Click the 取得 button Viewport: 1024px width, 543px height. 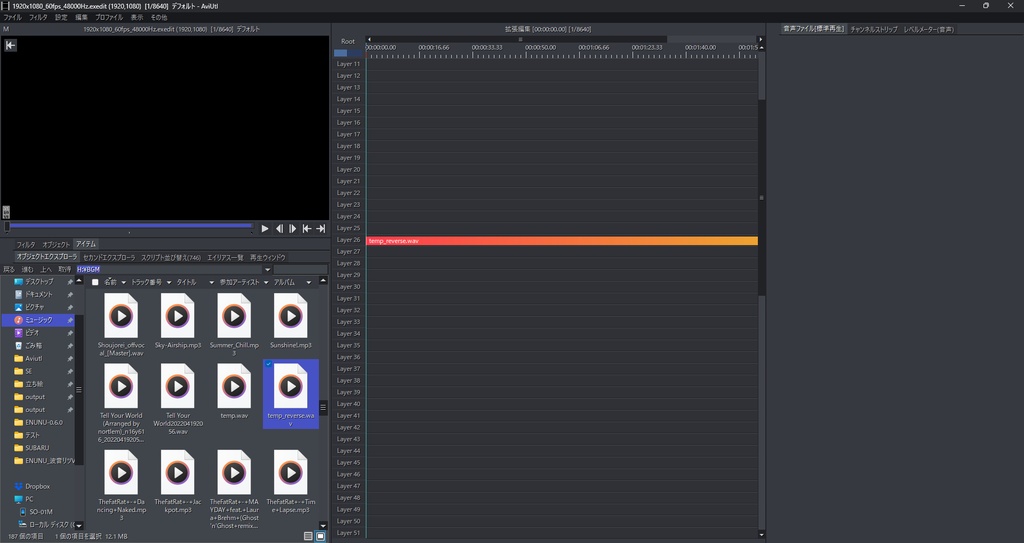pos(65,269)
